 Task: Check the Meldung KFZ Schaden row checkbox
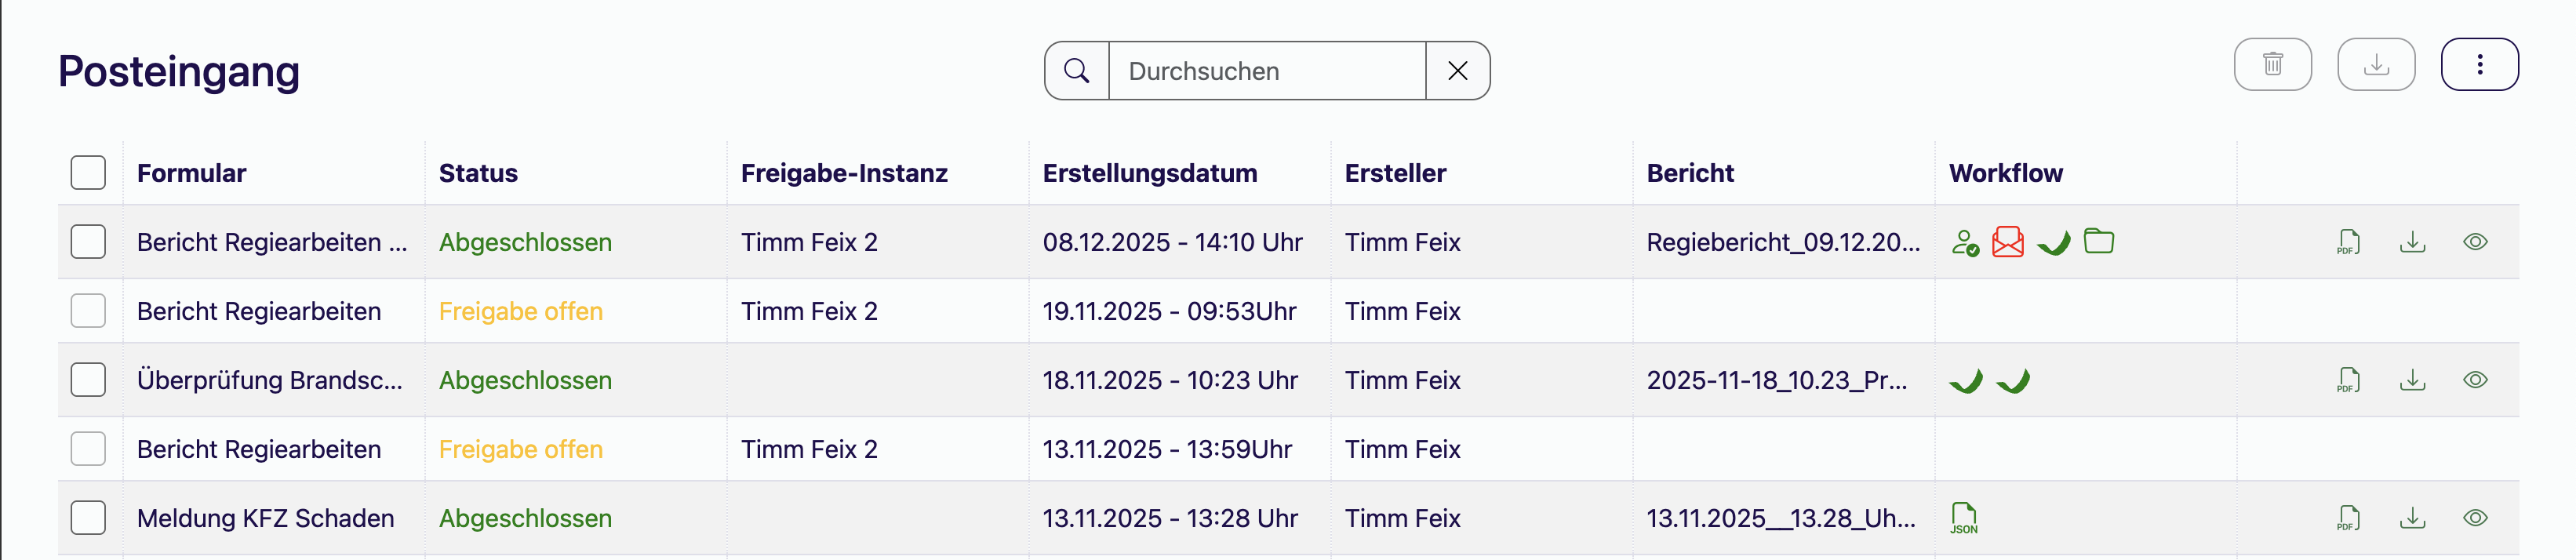[88, 518]
